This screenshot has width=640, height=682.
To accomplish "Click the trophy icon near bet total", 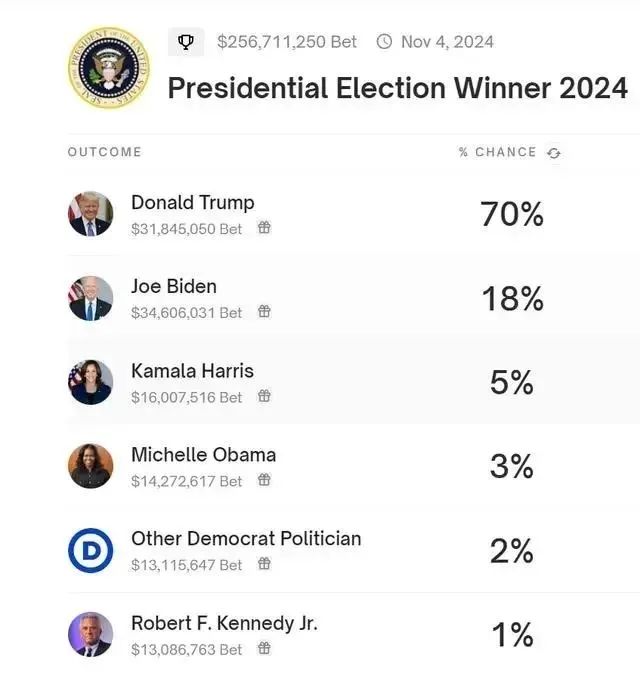I will tap(186, 42).
